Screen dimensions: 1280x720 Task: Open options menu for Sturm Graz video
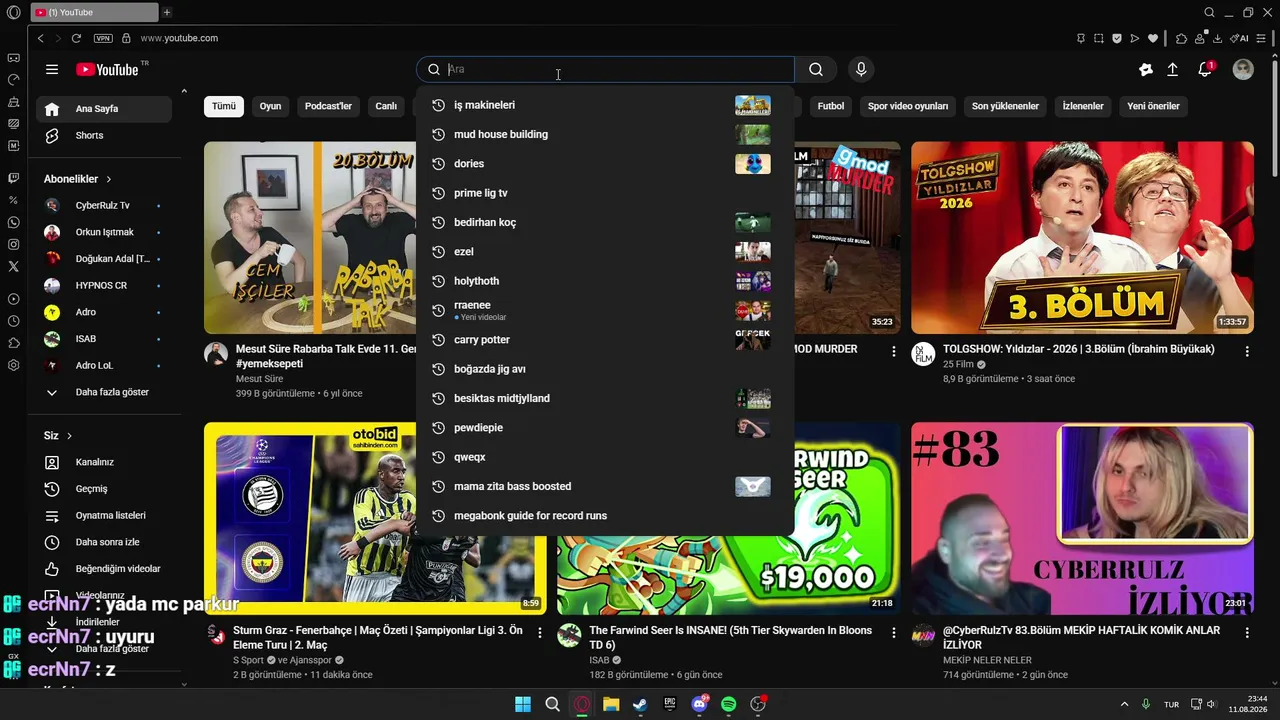(540, 632)
